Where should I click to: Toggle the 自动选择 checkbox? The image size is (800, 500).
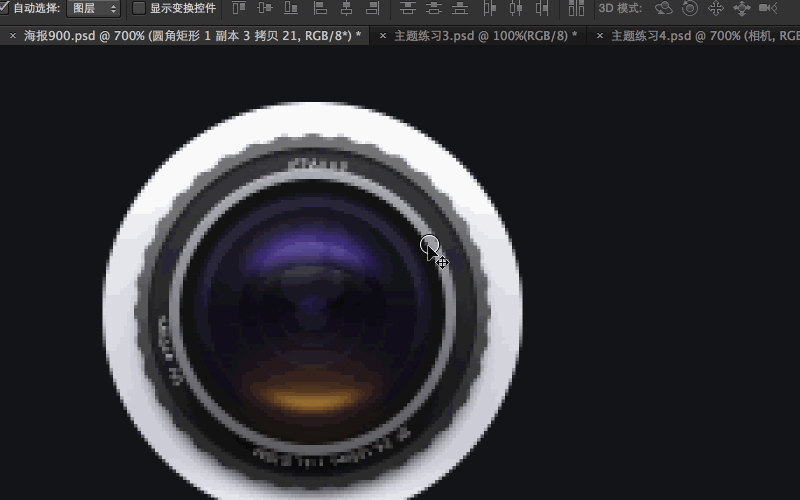[4, 8]
